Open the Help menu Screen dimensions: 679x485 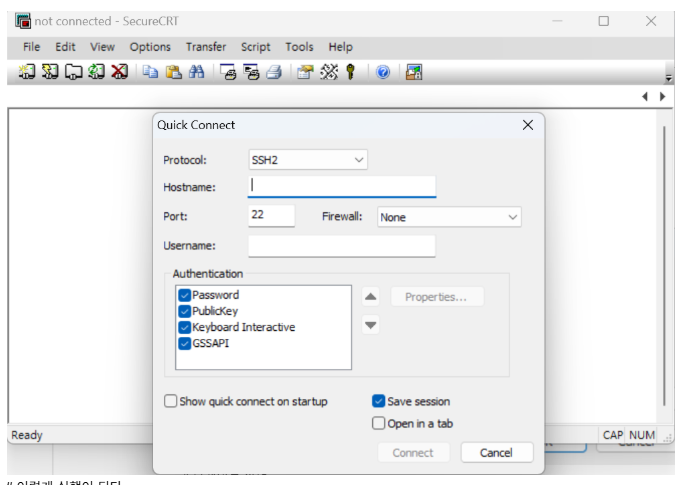340,47
